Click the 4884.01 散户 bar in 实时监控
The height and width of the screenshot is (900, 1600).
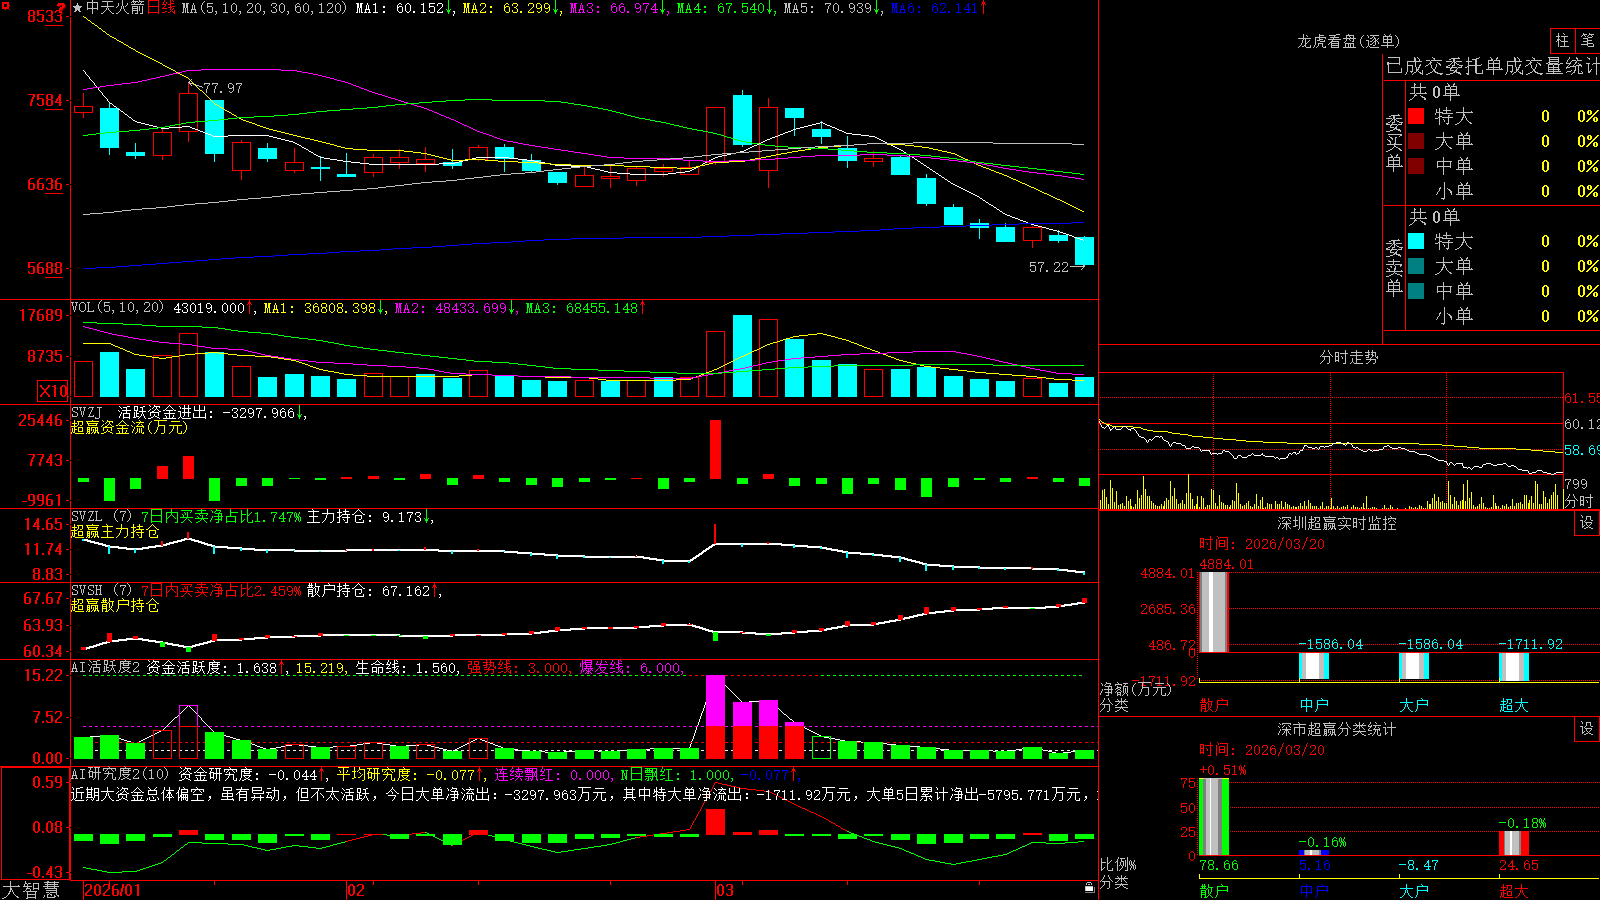point(1213,611)
